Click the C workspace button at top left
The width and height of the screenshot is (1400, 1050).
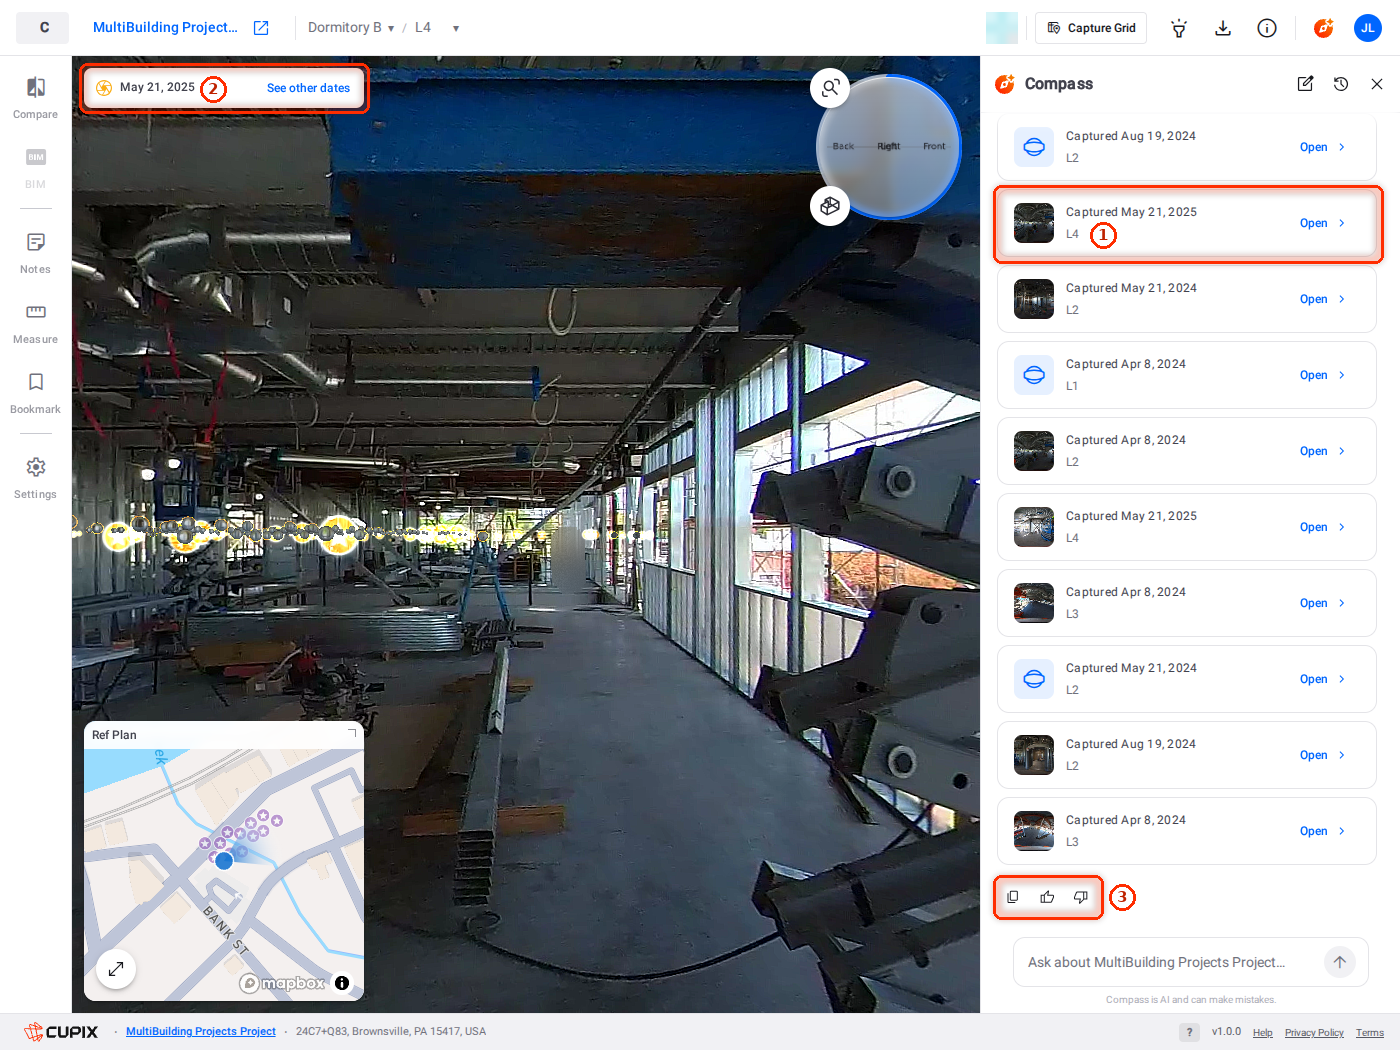pyautogui.click(x=43, y=28)
